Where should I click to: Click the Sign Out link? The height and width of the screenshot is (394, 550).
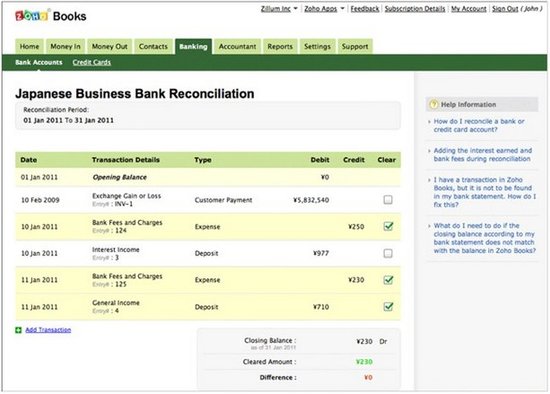505,9
